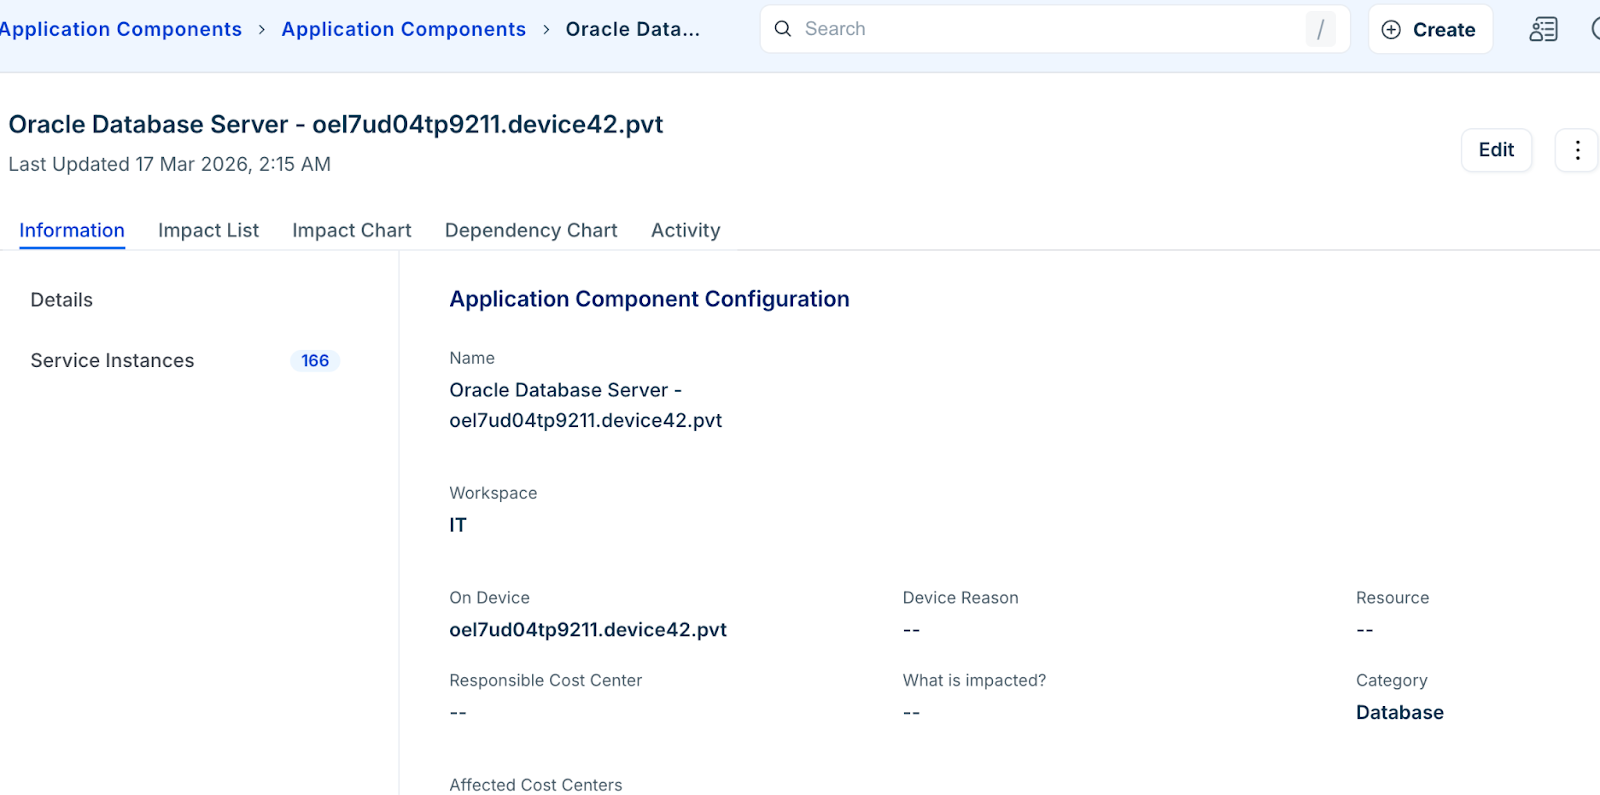Click the What is impacted? label

tap(975, 681)
